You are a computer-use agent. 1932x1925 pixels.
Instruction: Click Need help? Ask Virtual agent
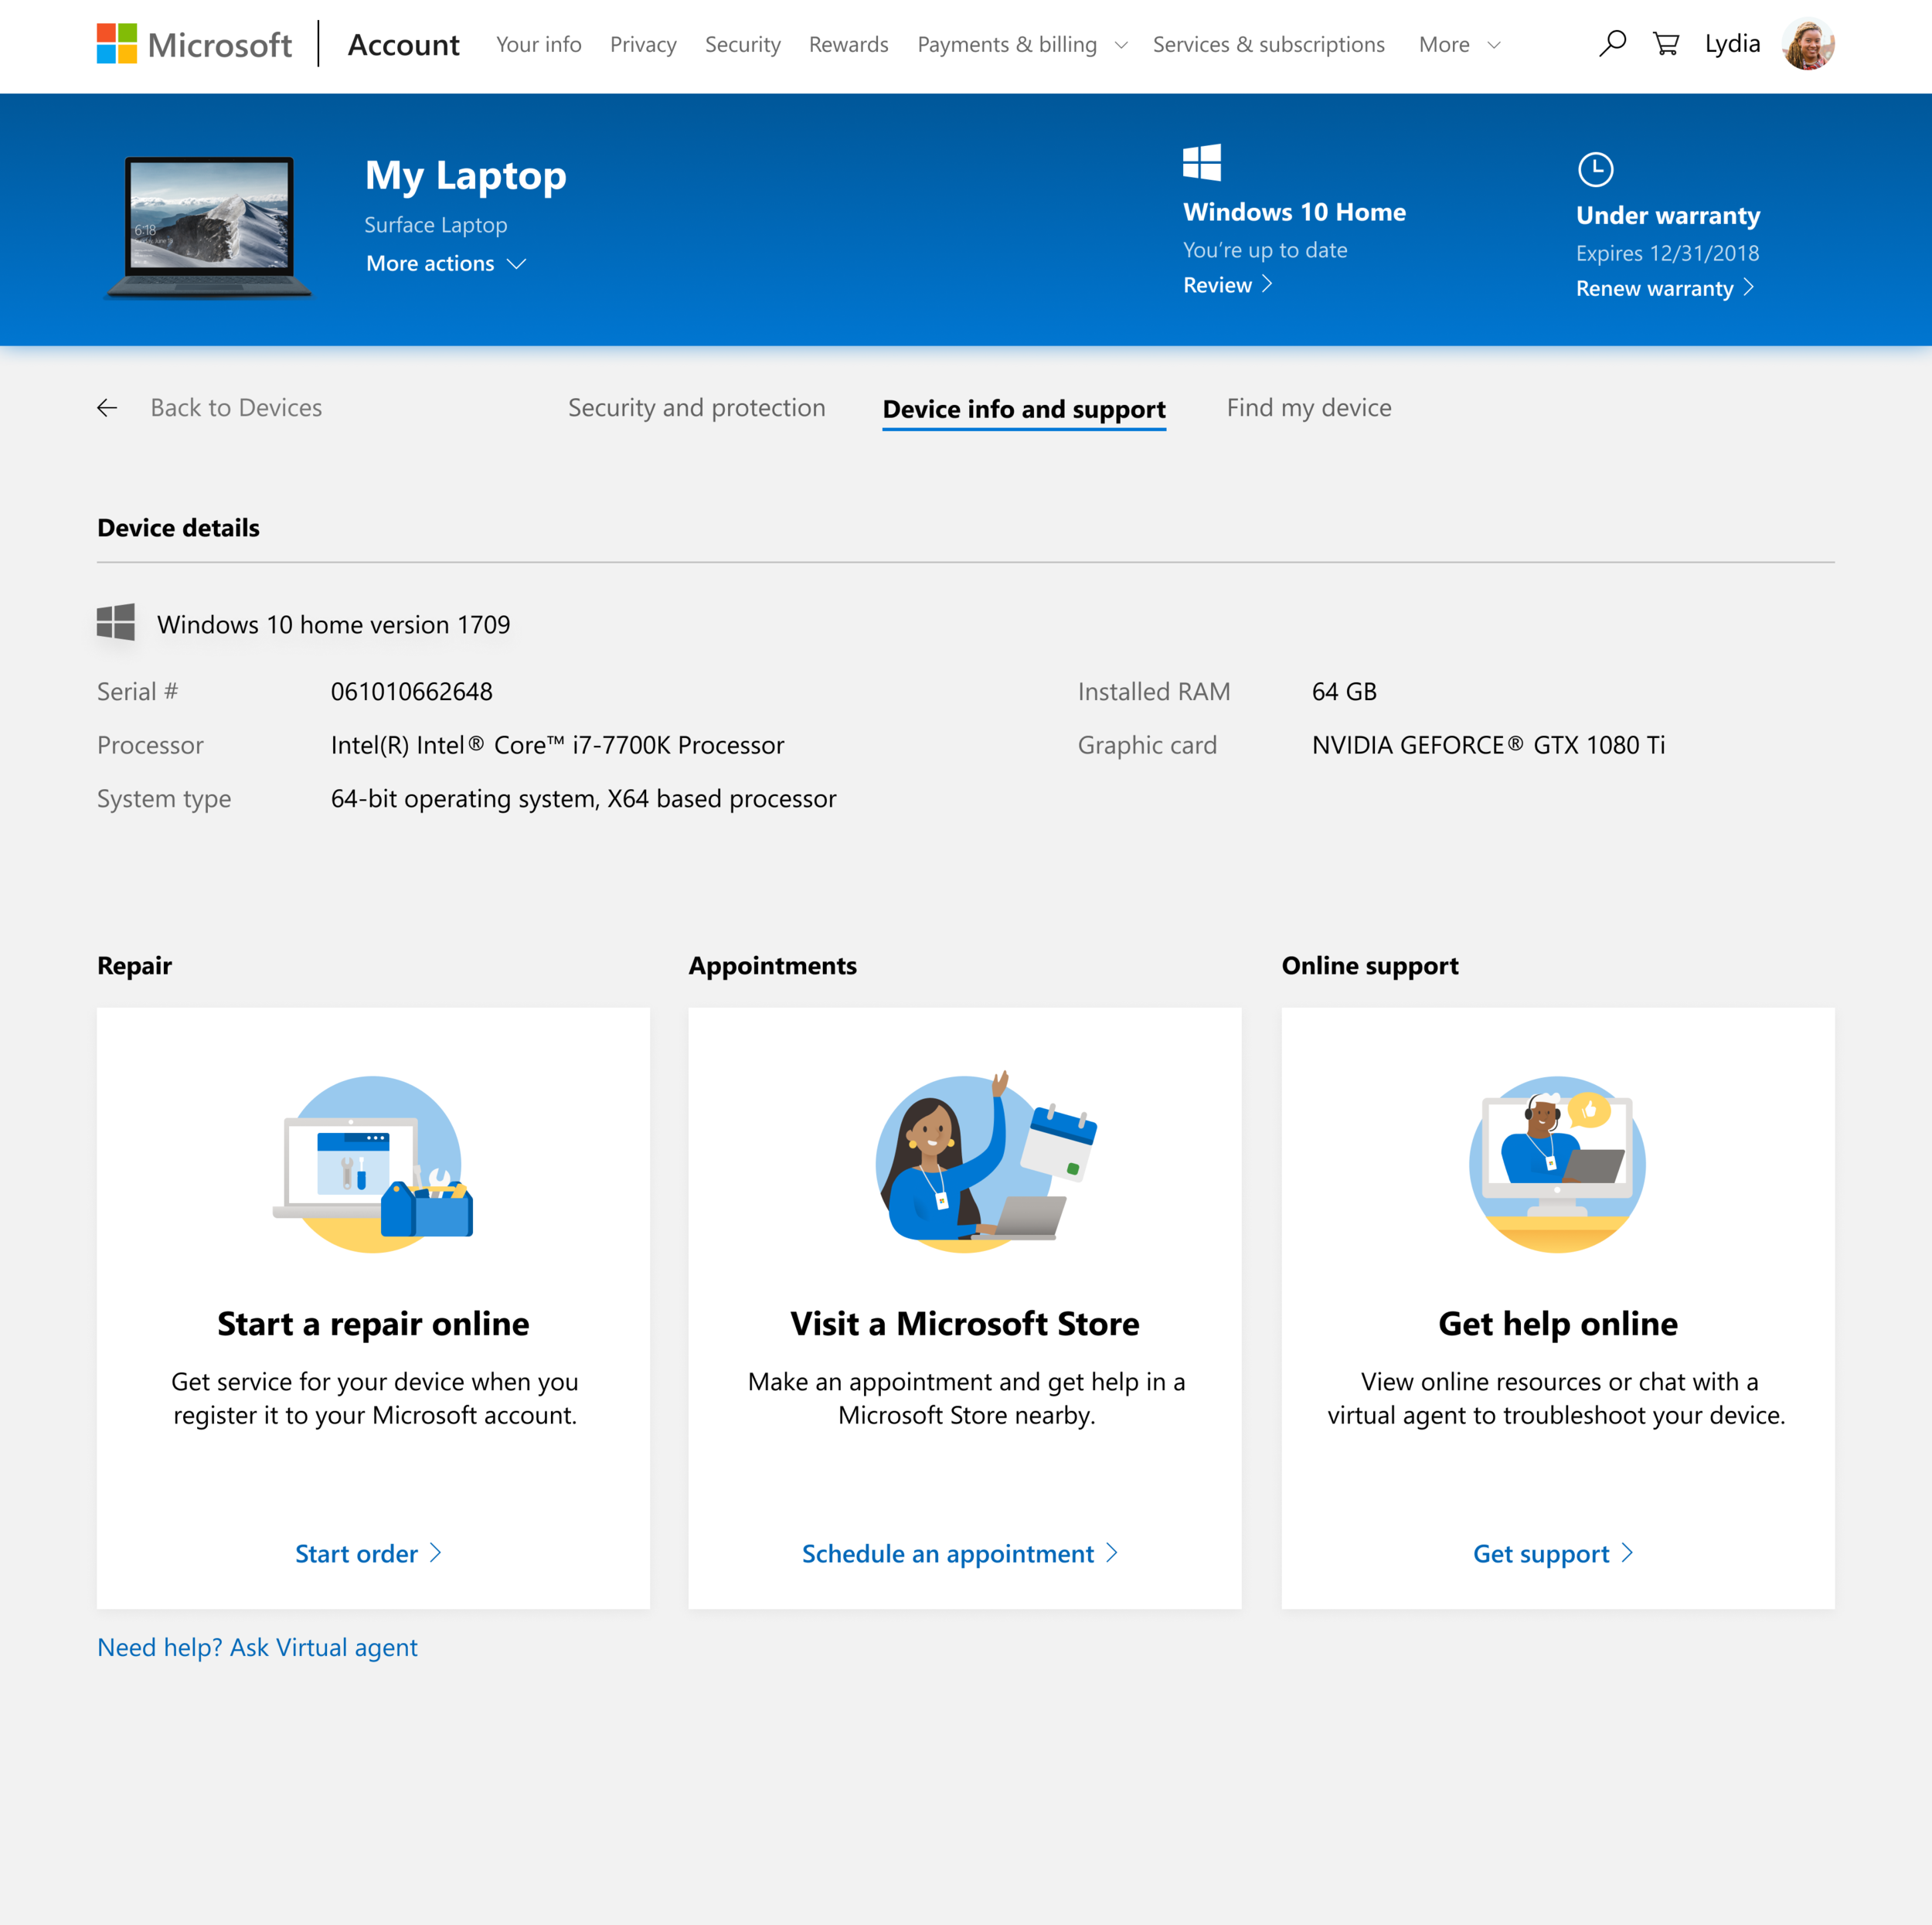257,1647
